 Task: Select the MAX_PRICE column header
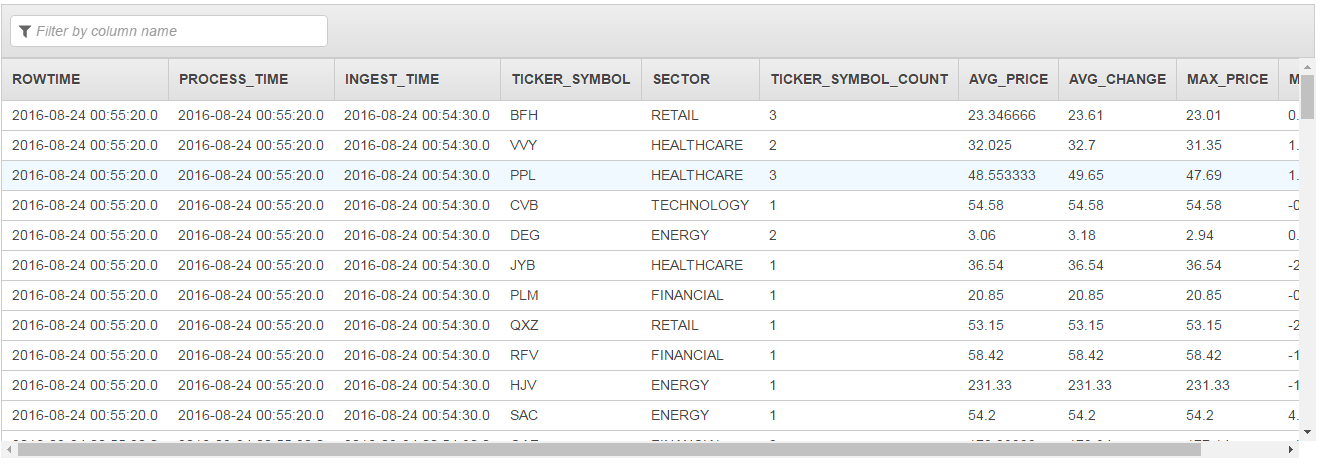pyautogui.click(x=1227, y=79)
